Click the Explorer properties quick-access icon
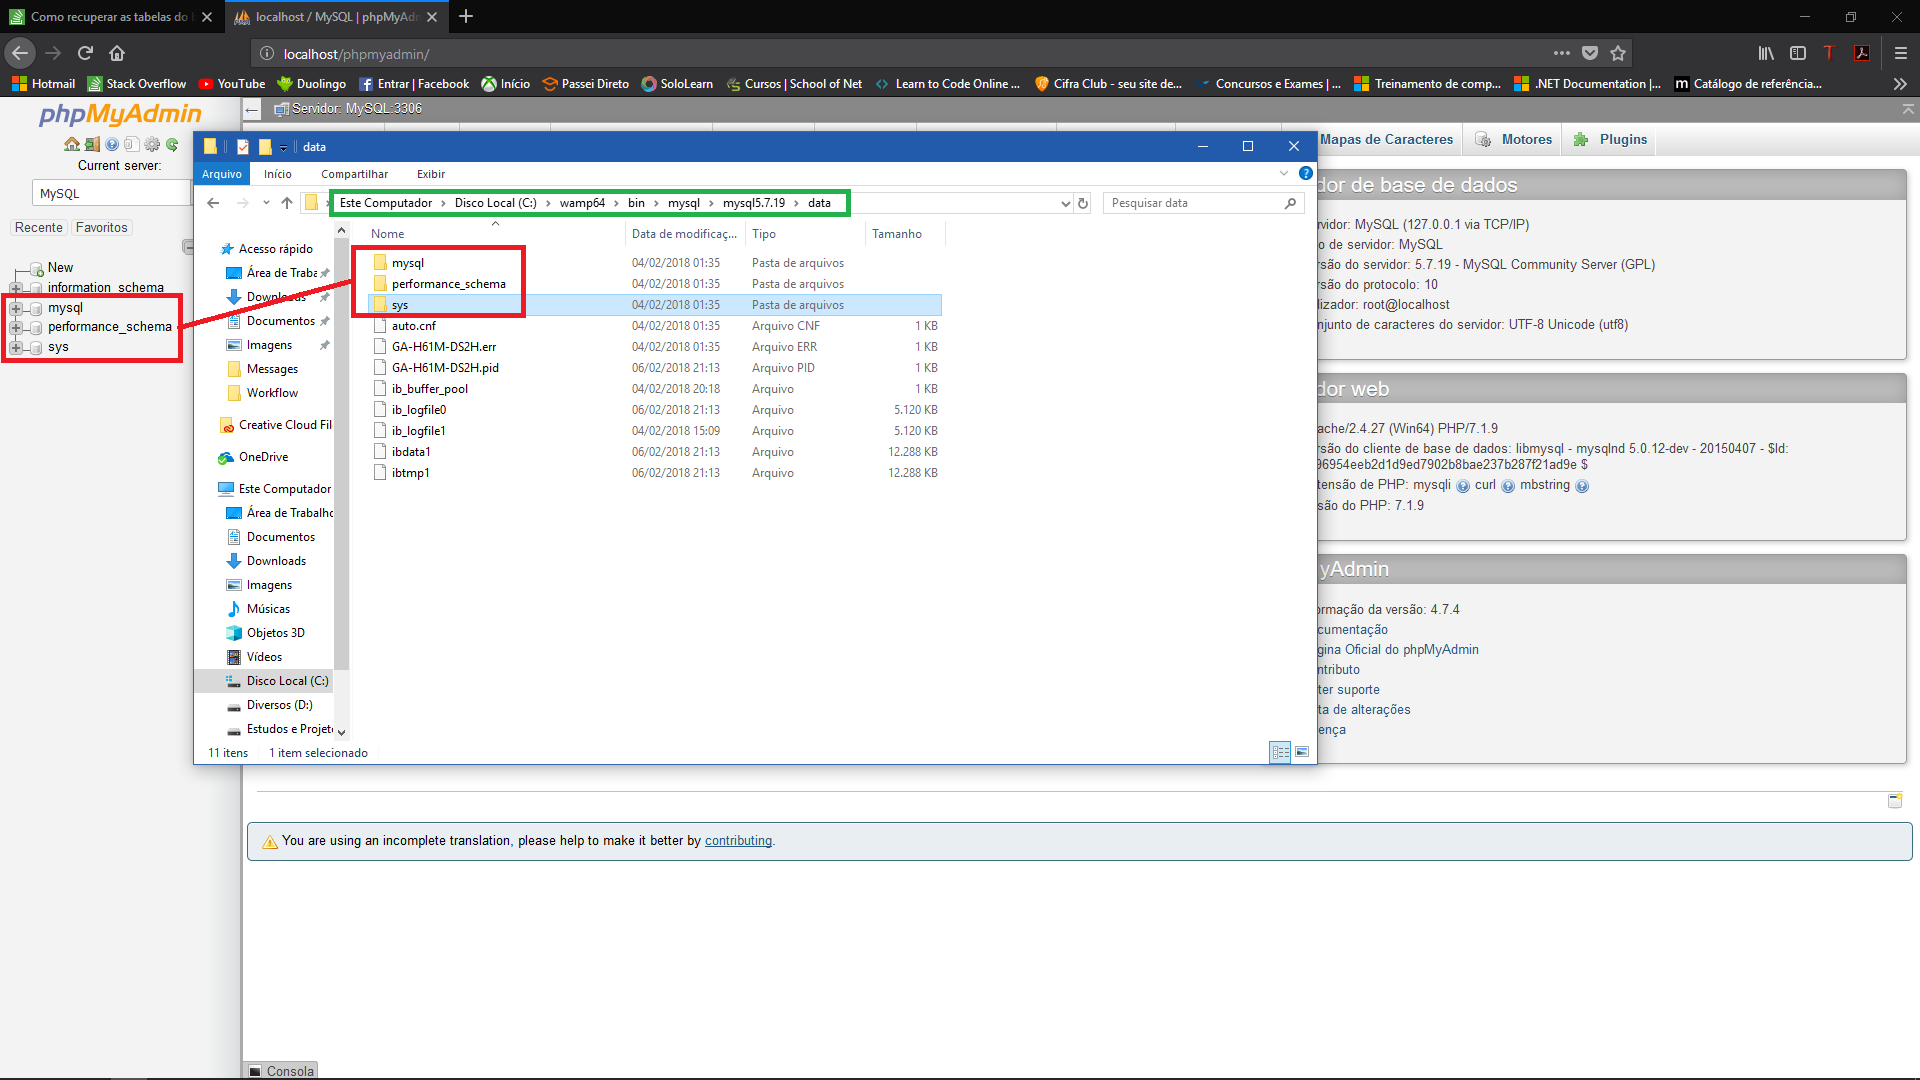 tap(243, 147)
